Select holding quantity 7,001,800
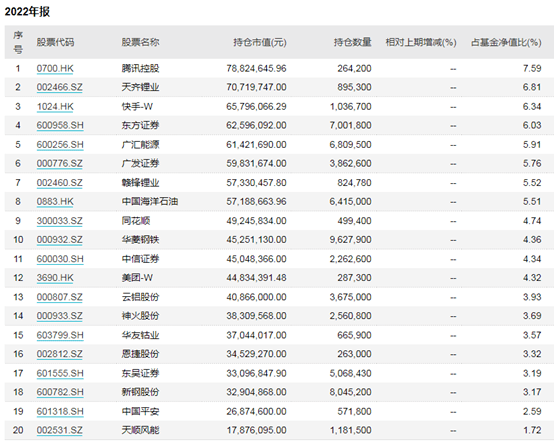Screen dimensions: 554x442 (x=350, y=125)
